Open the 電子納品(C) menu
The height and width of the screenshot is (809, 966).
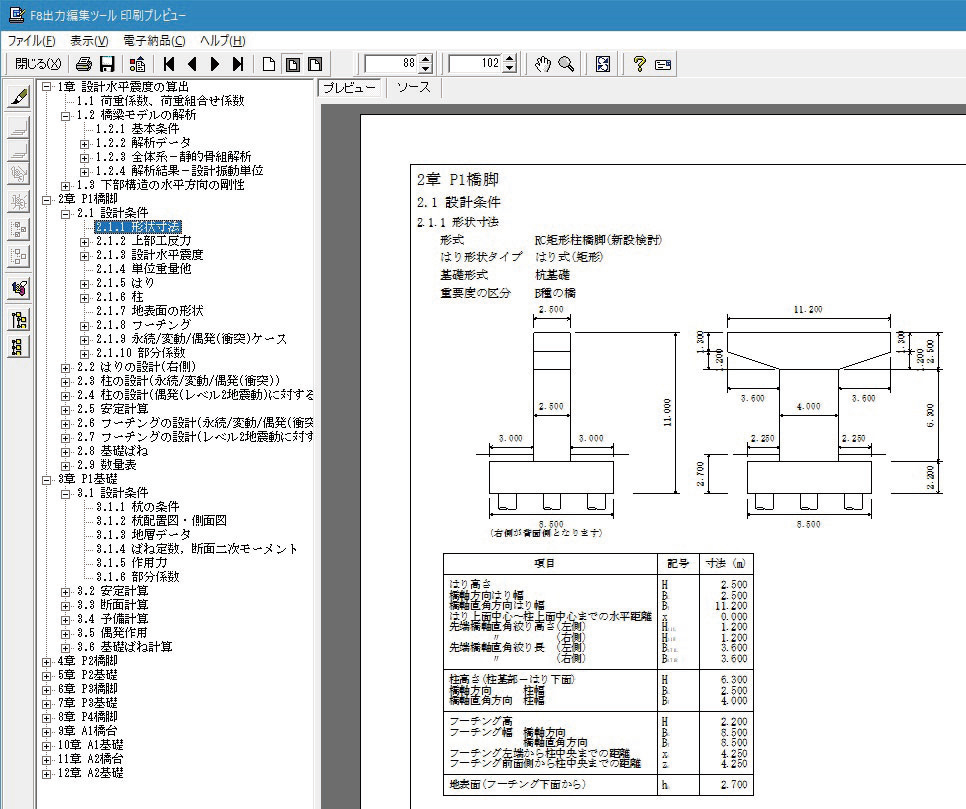[154, 41]
